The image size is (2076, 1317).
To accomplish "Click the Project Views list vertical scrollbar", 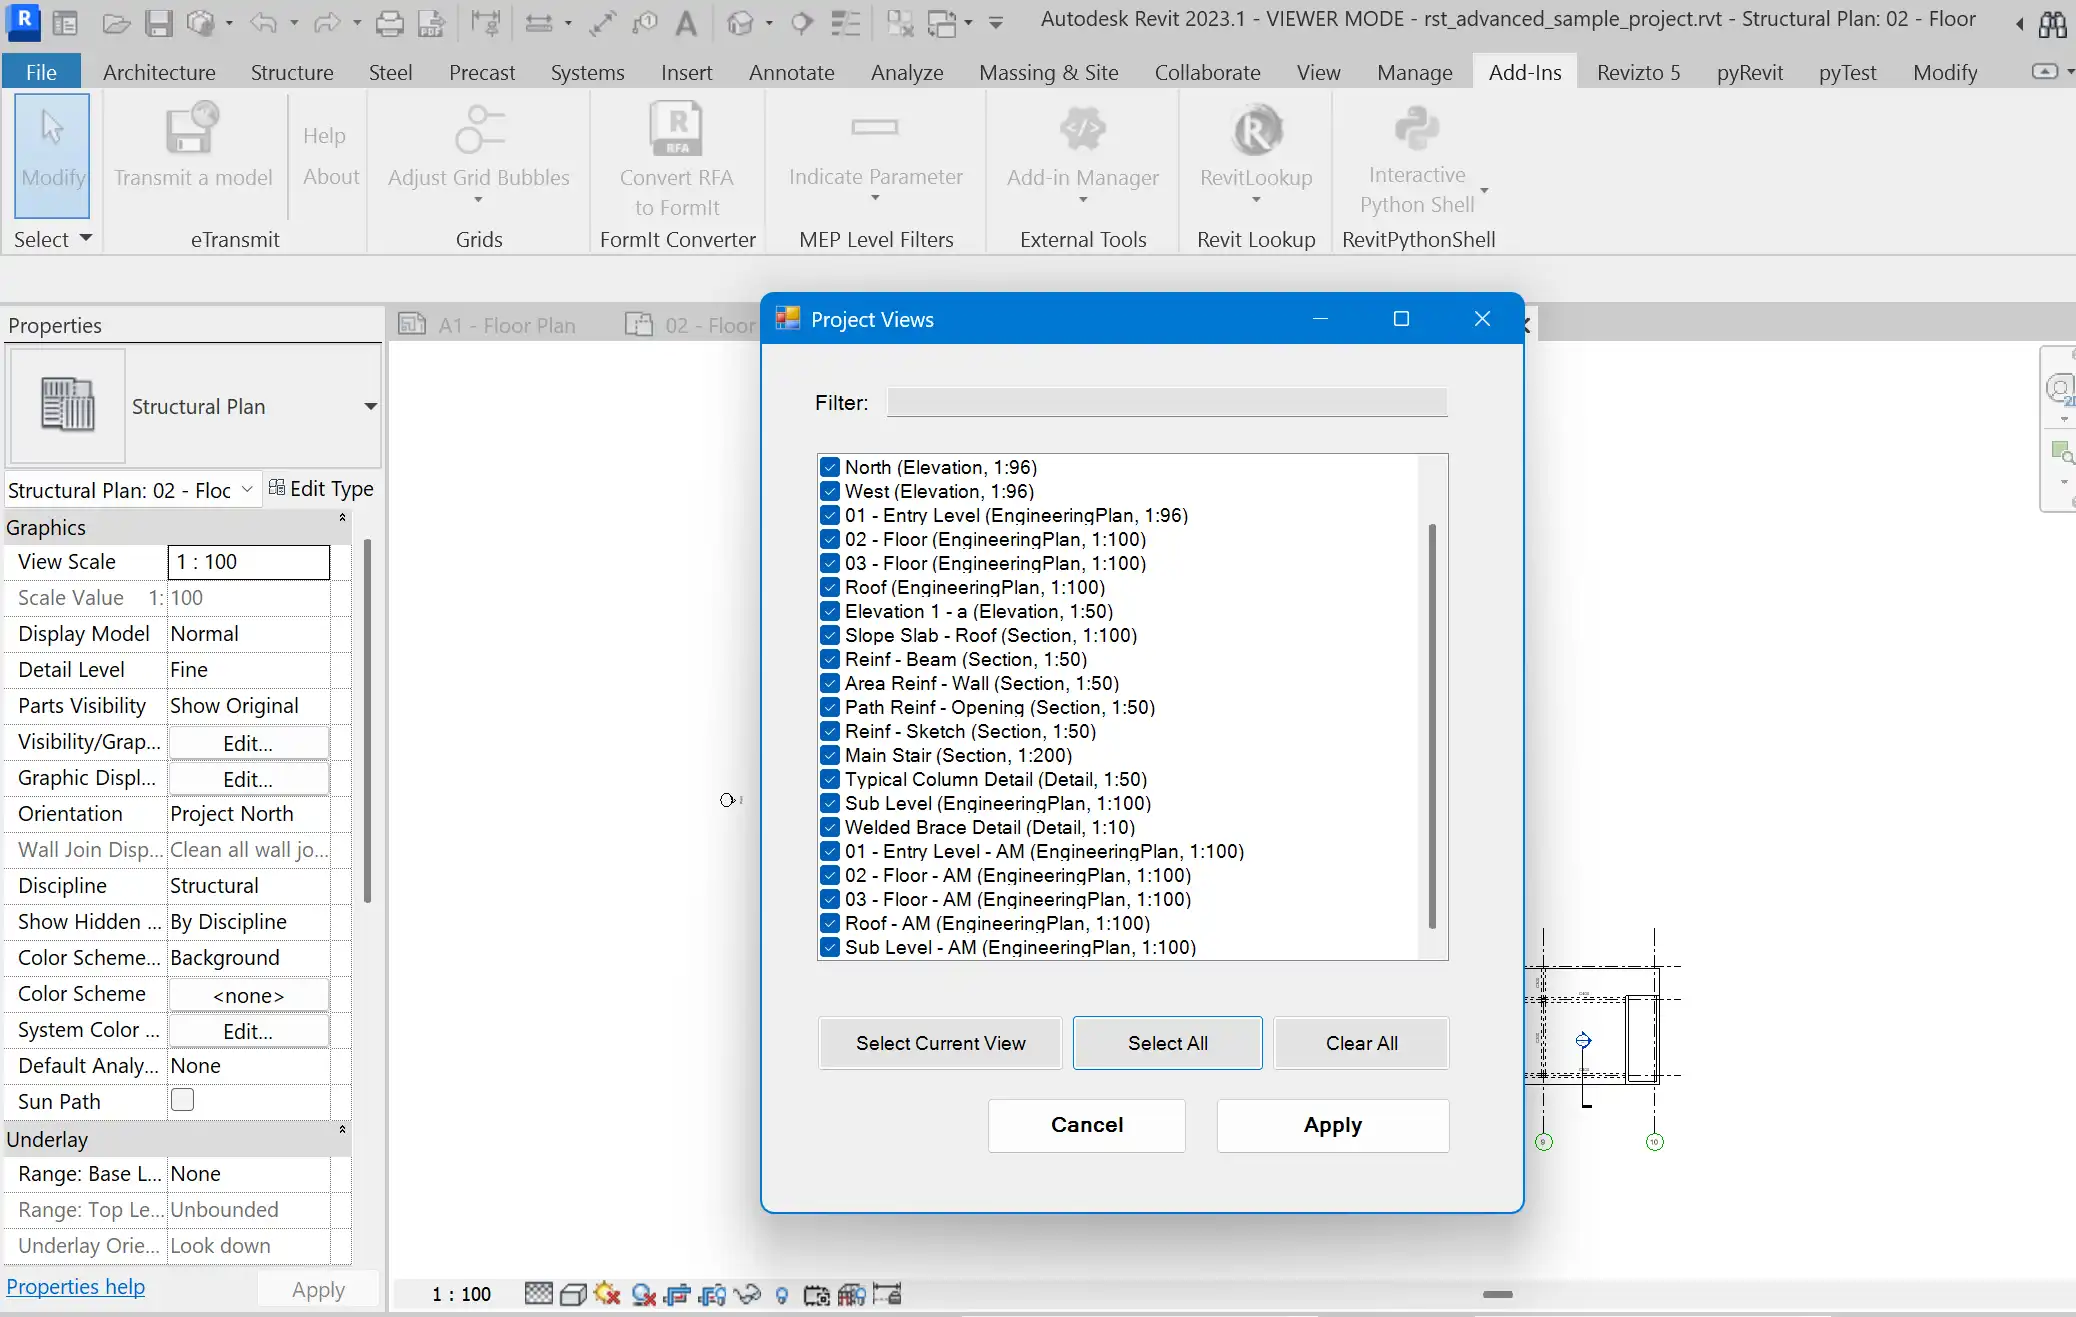I will [x=1432, y=725].
